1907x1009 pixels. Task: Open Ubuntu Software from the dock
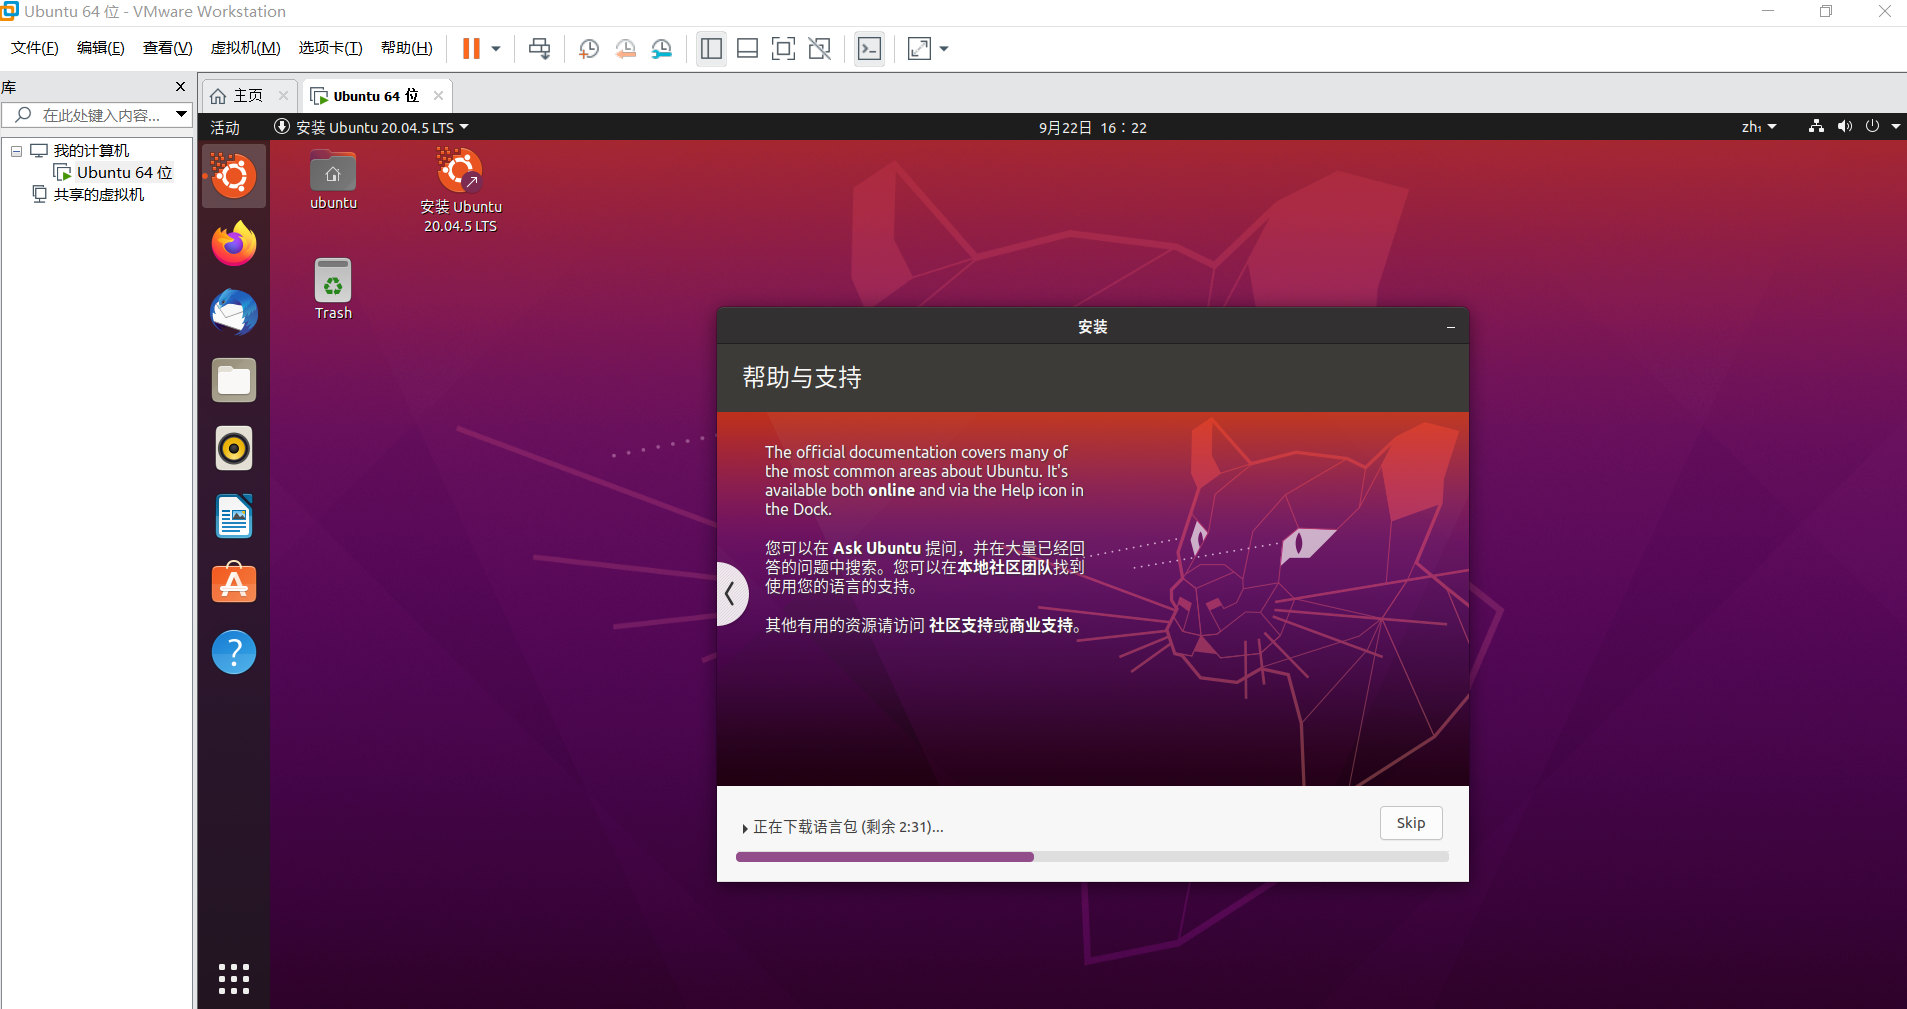(234, 584)
